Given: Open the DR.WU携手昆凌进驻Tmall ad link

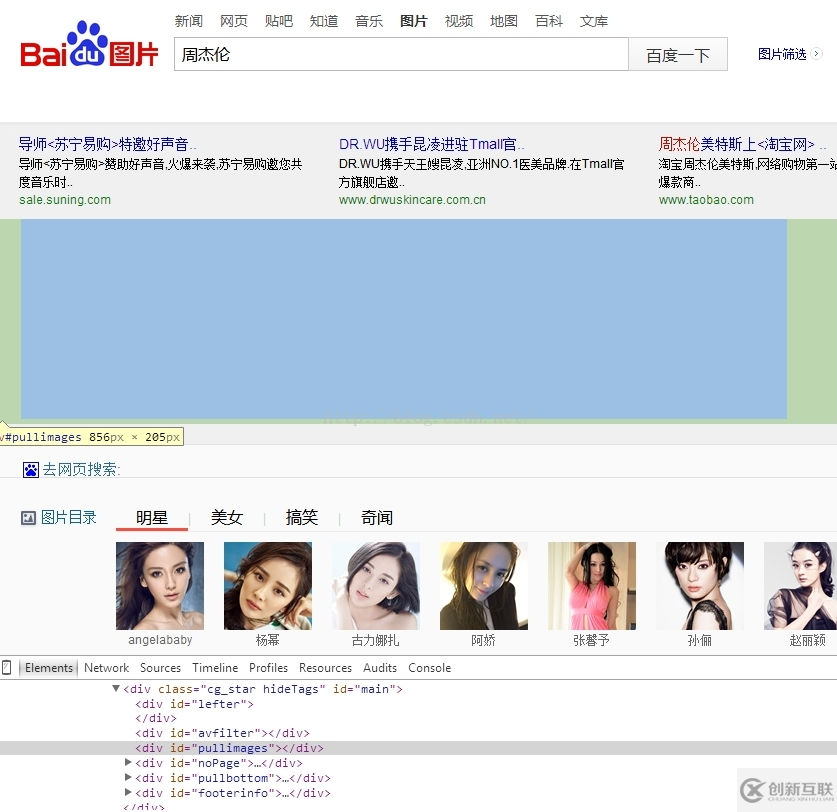Looking at the screenshot, I should coord(431,144).
